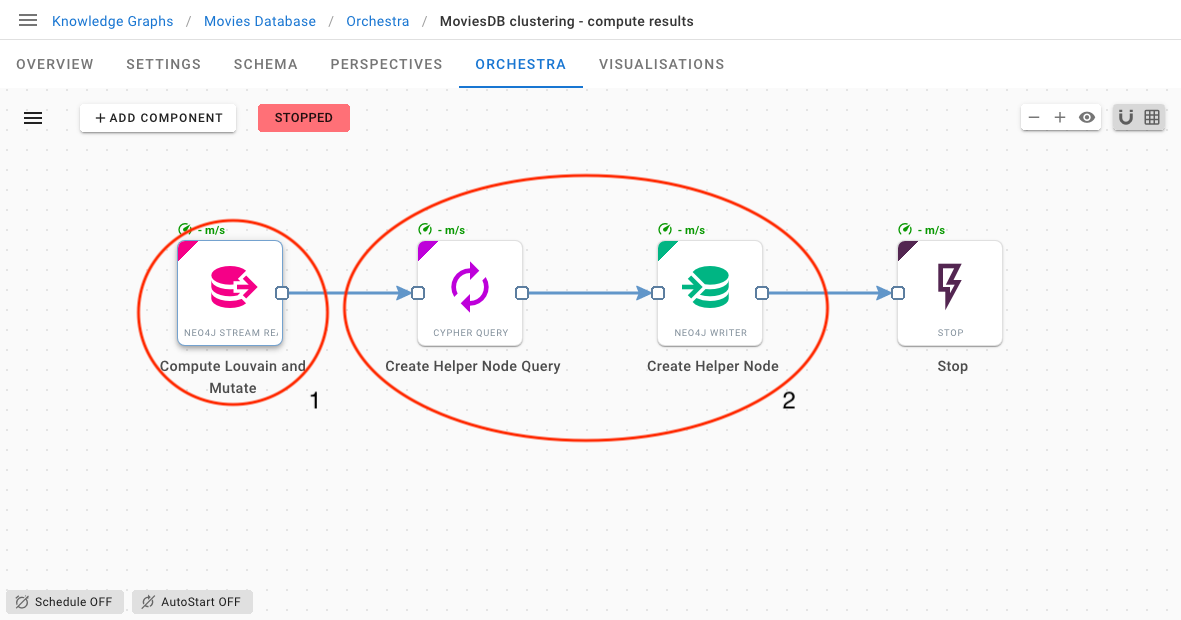Select the Neo4j Writer component icon
Image resolution: width=1181 pixels, height=620 pixels.
(706, 287)
